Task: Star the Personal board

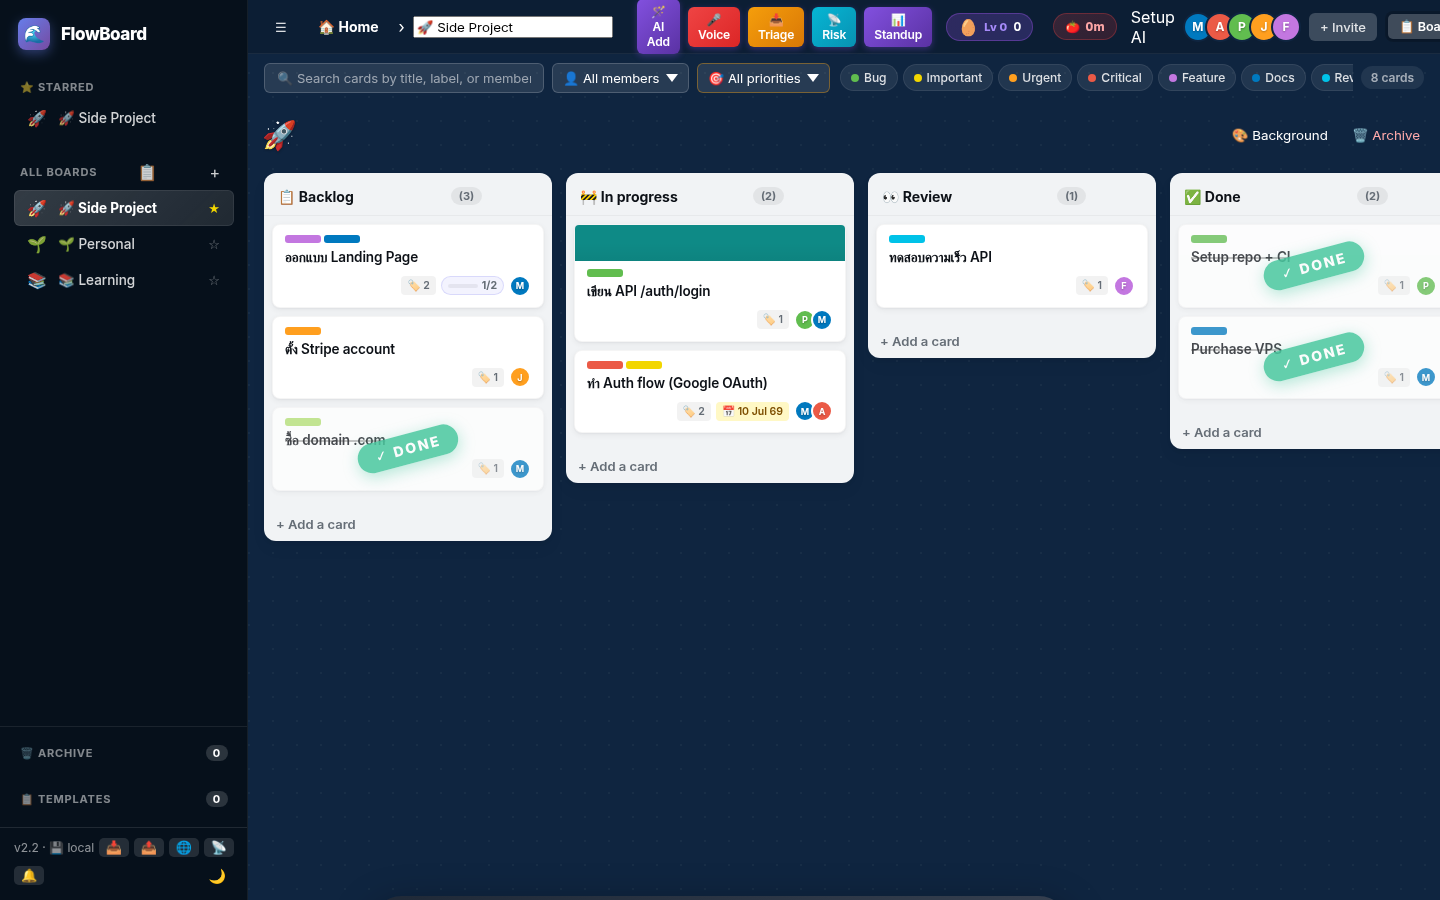Action: tap(214, 244)
